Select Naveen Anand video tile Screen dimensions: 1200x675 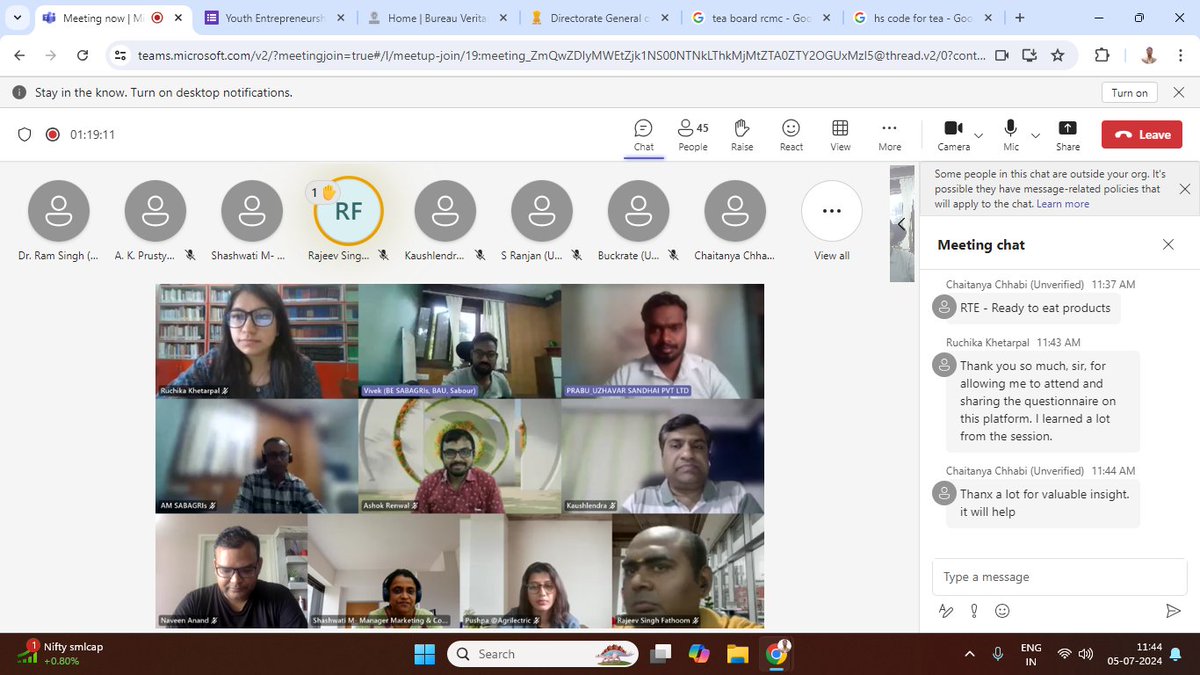tap(231, 571)
